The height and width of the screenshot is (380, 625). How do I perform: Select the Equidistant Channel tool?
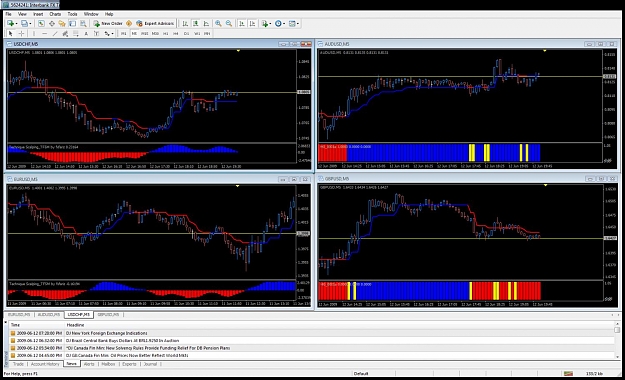[x=65, y=33]
